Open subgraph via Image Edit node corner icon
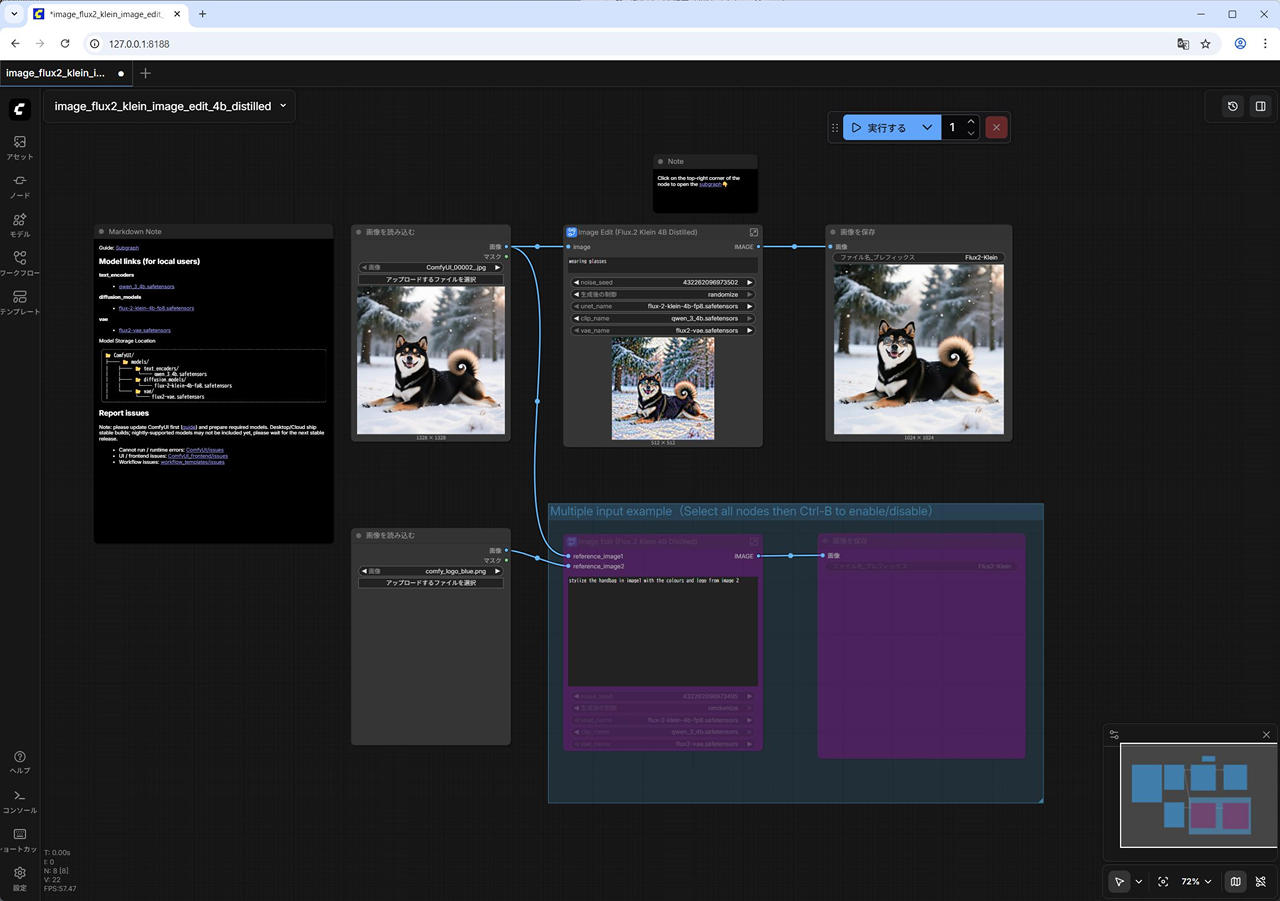1280x901 pixels. tap(754, 232)
